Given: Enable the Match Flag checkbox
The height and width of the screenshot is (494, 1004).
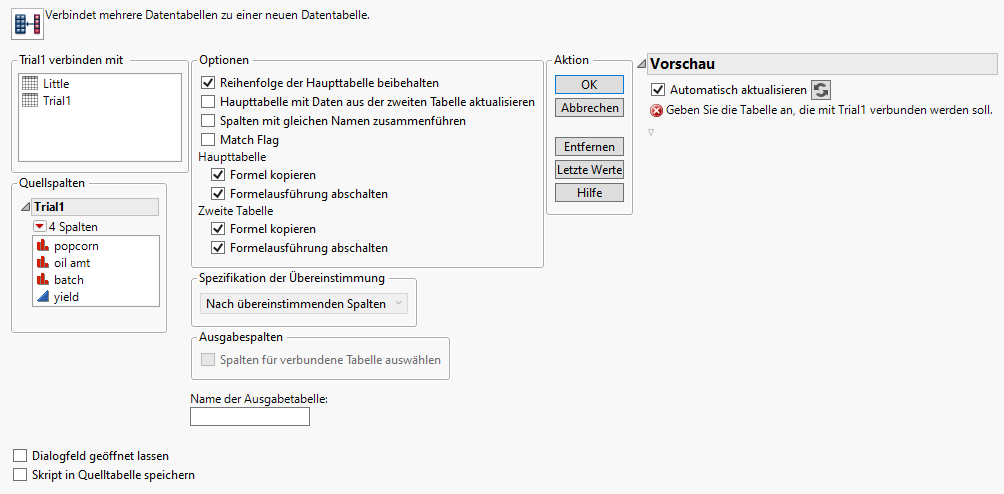Looking at the screenshot, I should coord(209,140).
